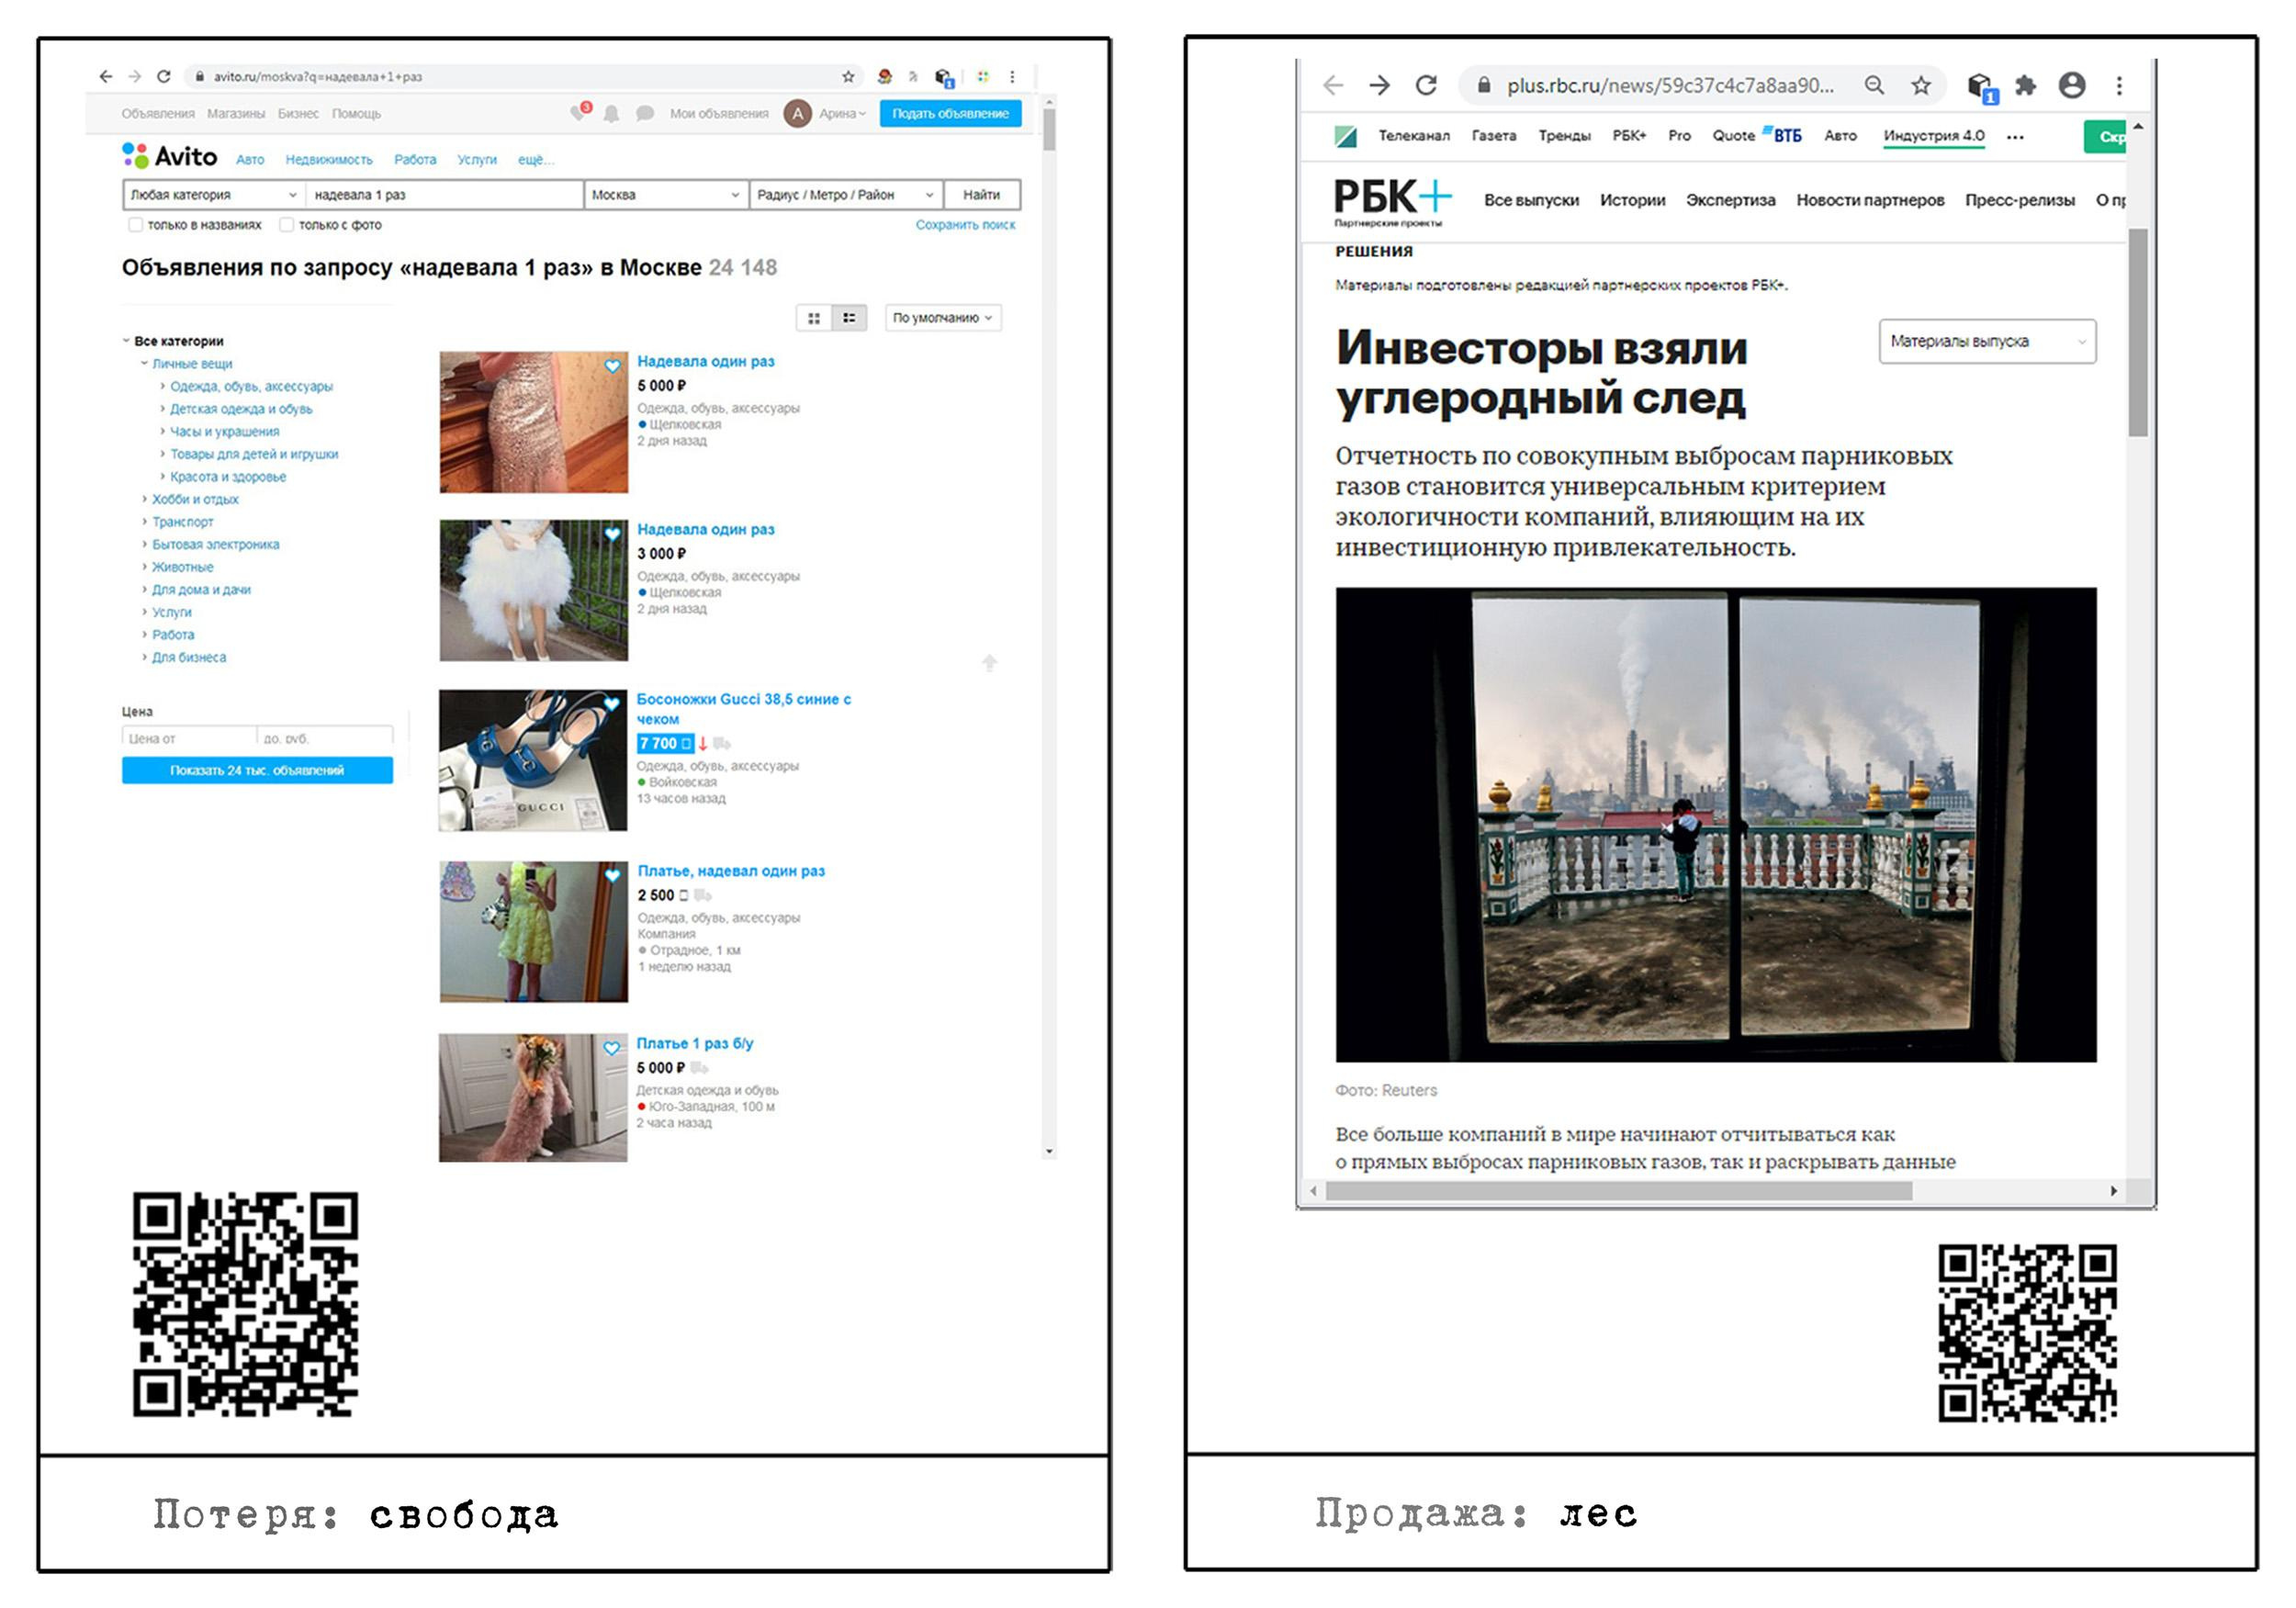Add the Gucci sandals listing to favorites
This screenshot has width=2296, height=1608.
click(612, 704)
